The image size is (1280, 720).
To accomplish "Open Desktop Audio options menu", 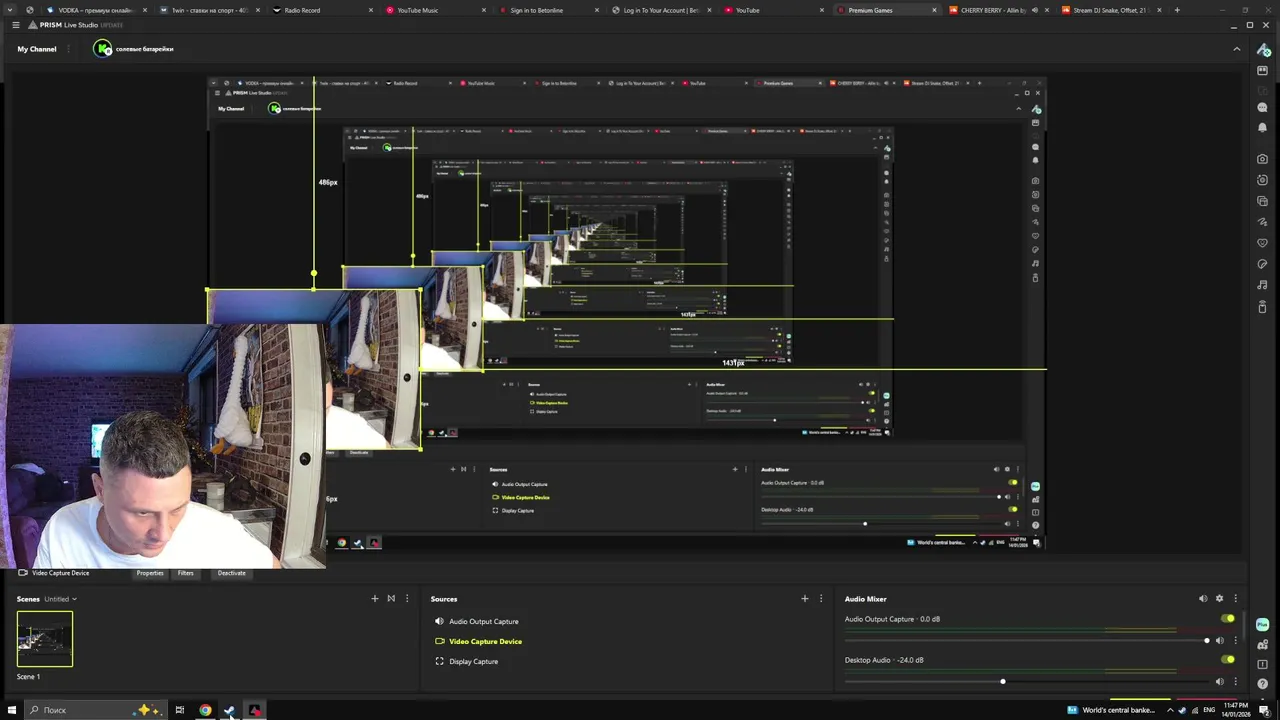I will click(1235, 681).
